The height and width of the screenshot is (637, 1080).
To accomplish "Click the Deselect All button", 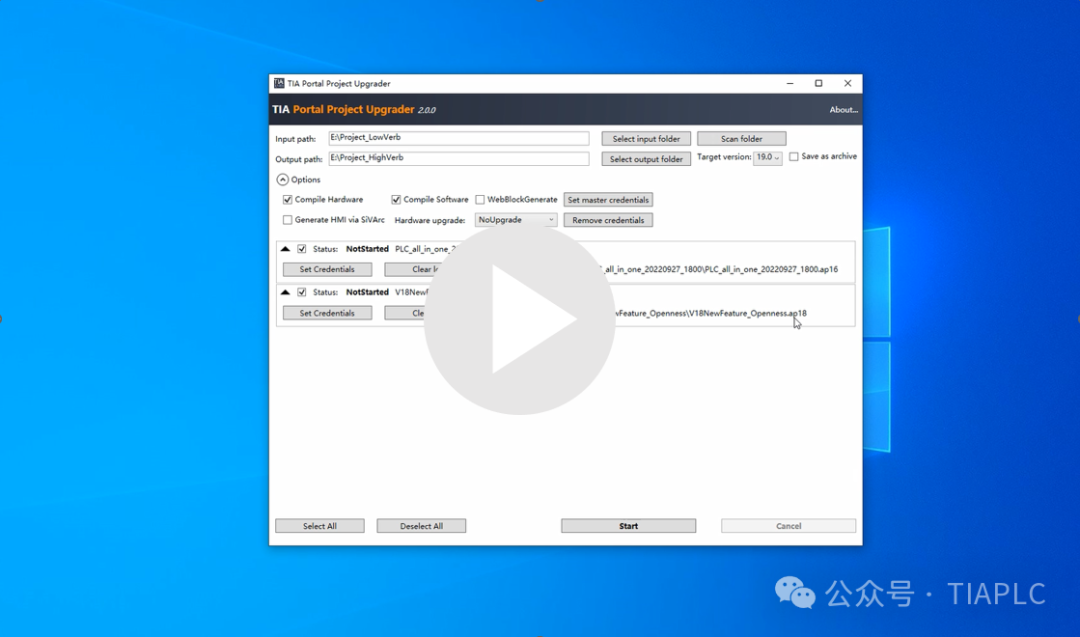I will [422, 526].
